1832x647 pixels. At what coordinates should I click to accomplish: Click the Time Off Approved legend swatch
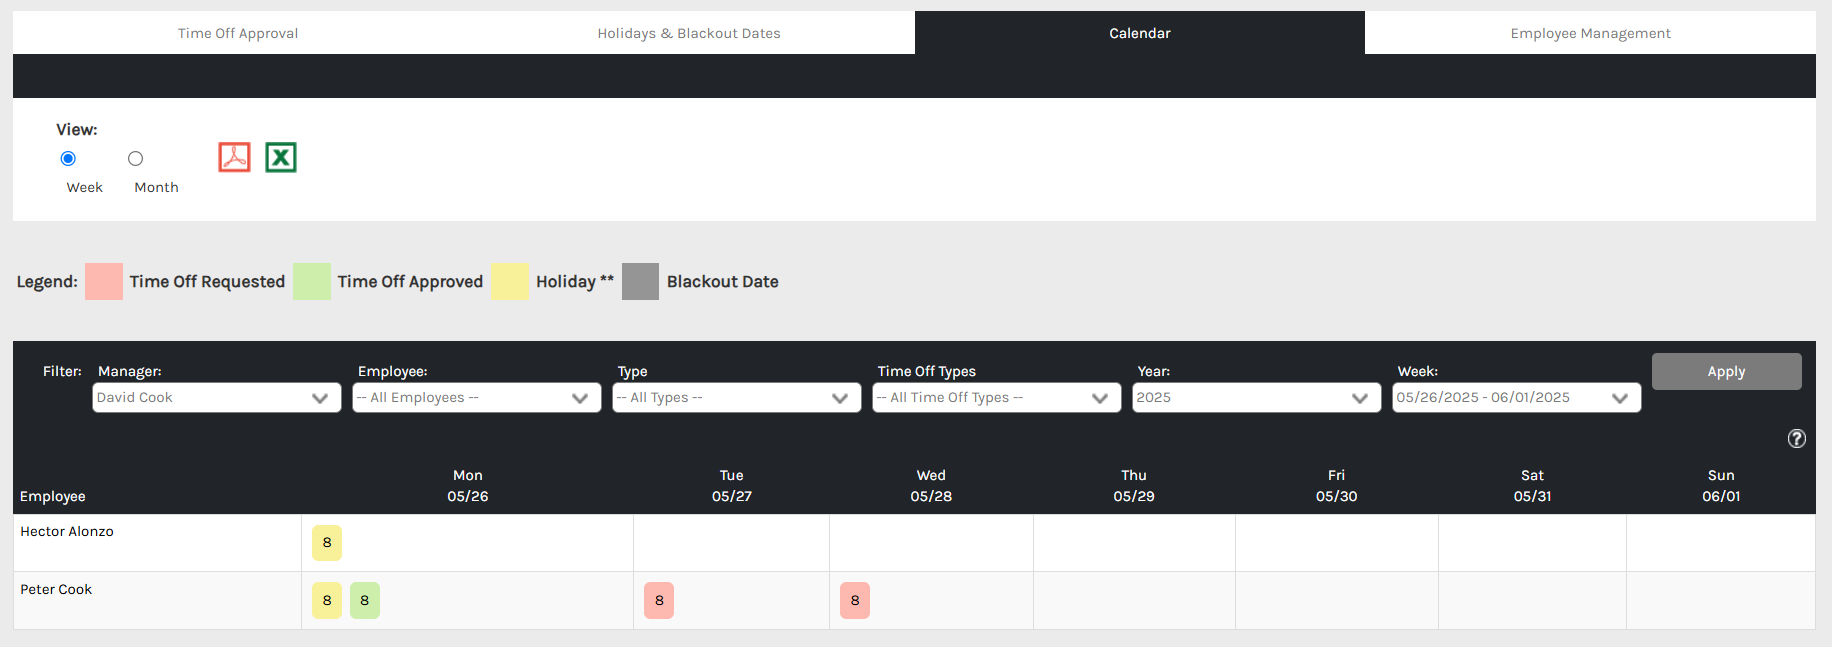312,281
